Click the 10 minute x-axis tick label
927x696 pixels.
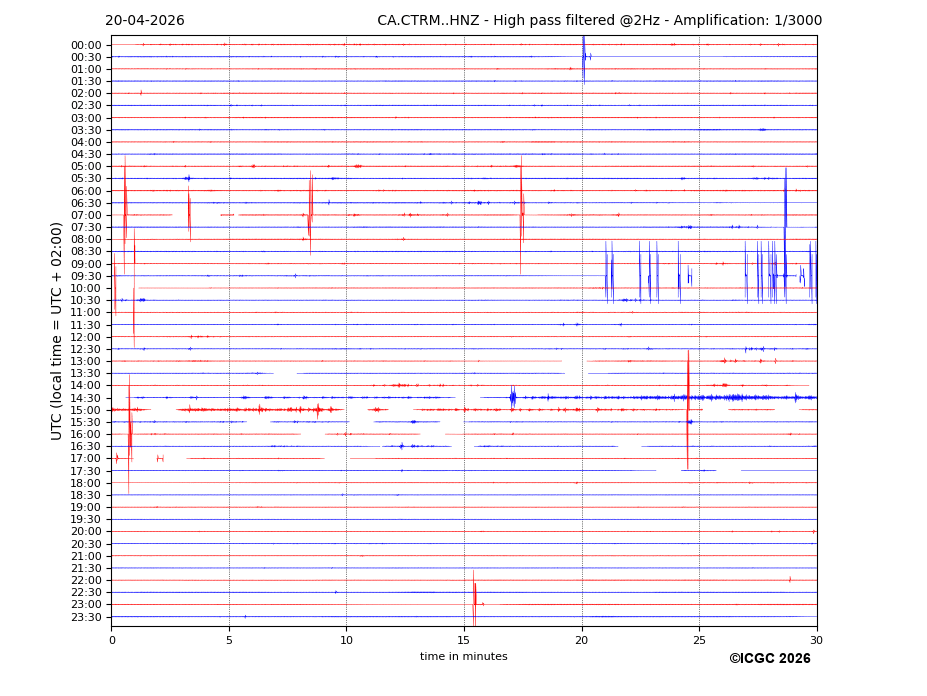pos(346,640)
